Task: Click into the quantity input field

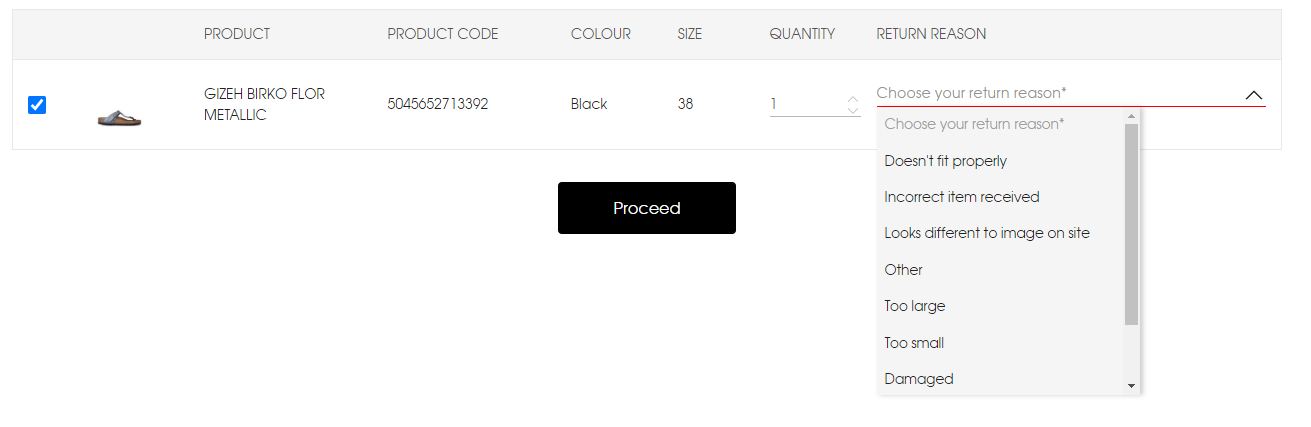Action: click(x=806, y=104)
